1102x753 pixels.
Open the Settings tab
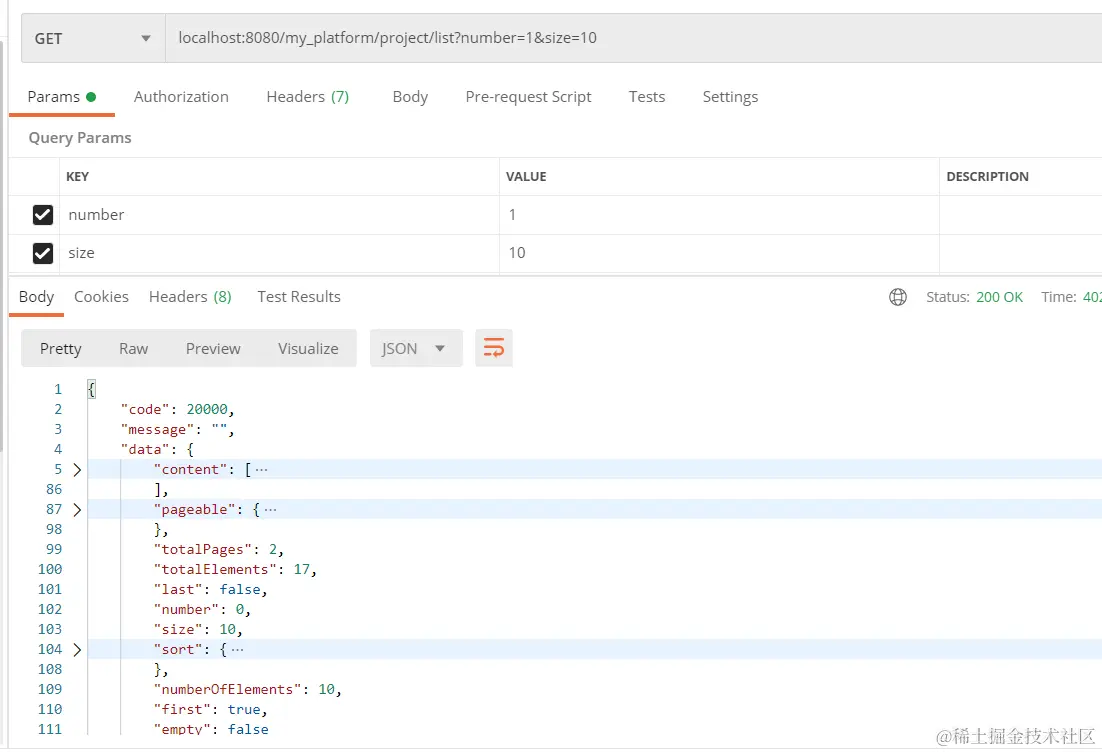point(730,97)
